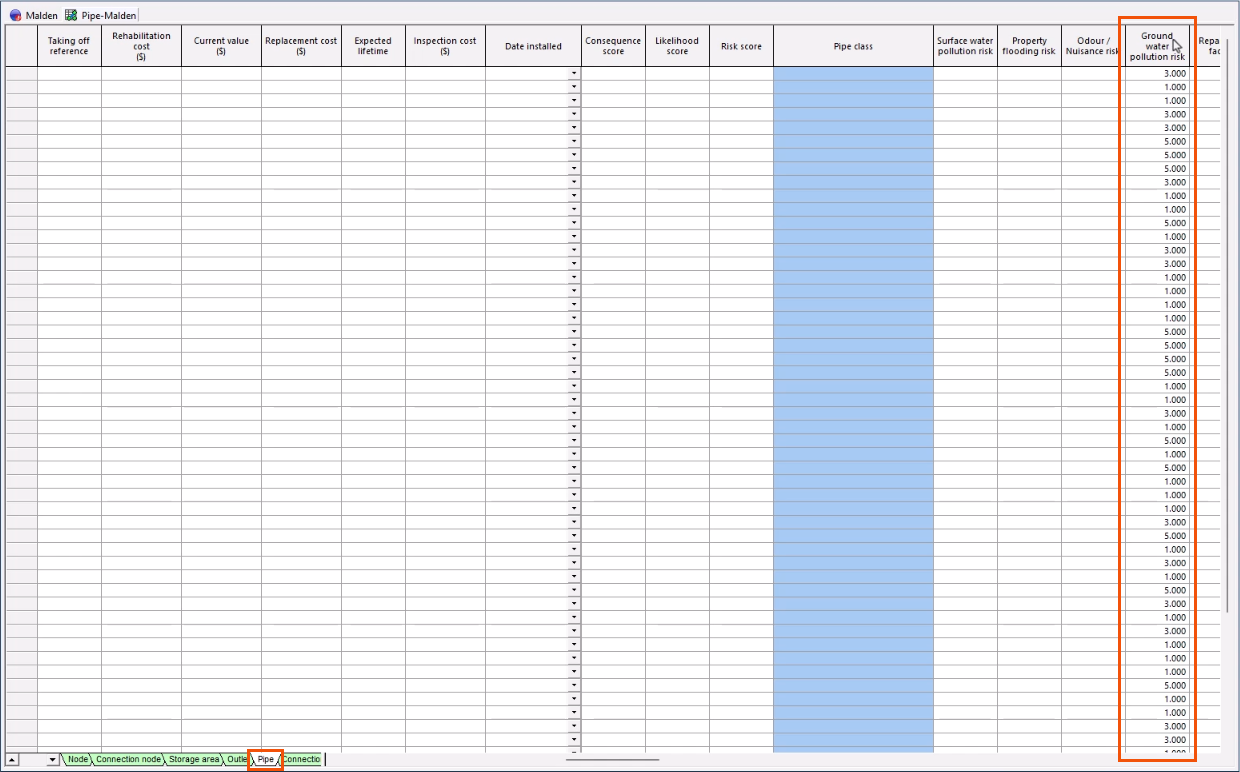The image size is (1240, 772).
Task: Click the vertical scrollbar on the right edge
Action: [1227, 340]
